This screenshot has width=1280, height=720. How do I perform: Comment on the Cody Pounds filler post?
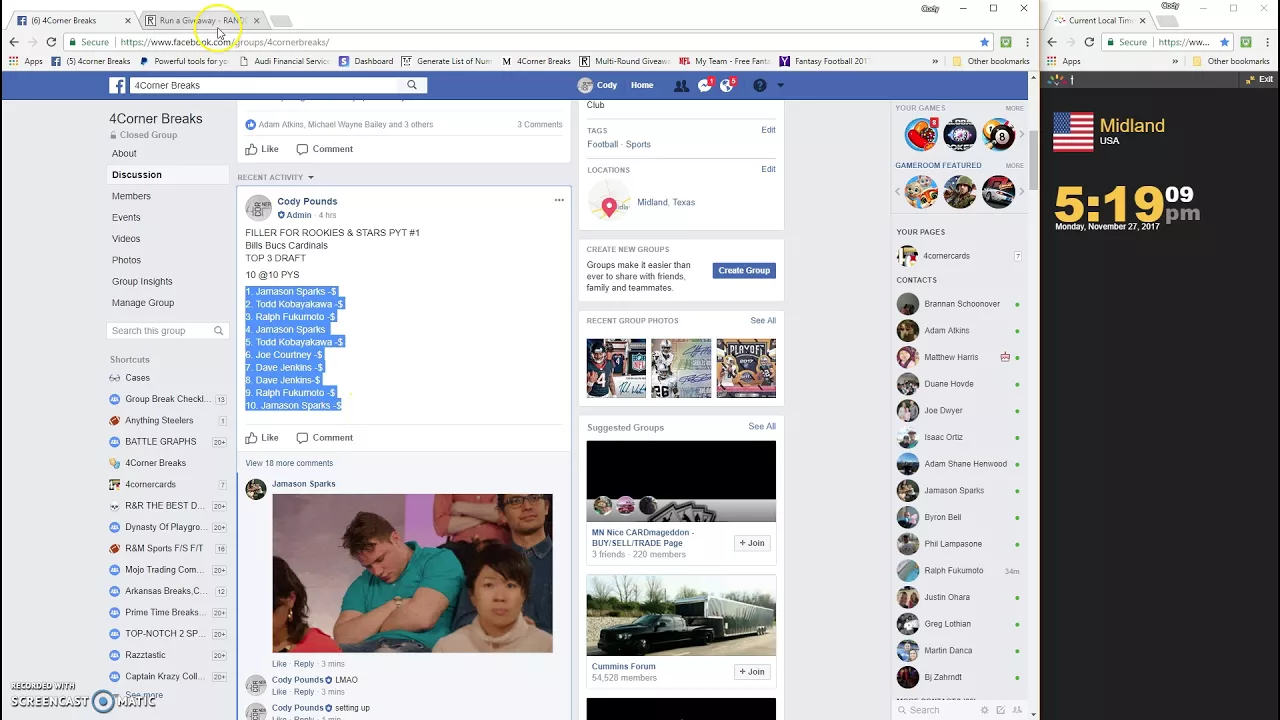[x=324, y=437]
